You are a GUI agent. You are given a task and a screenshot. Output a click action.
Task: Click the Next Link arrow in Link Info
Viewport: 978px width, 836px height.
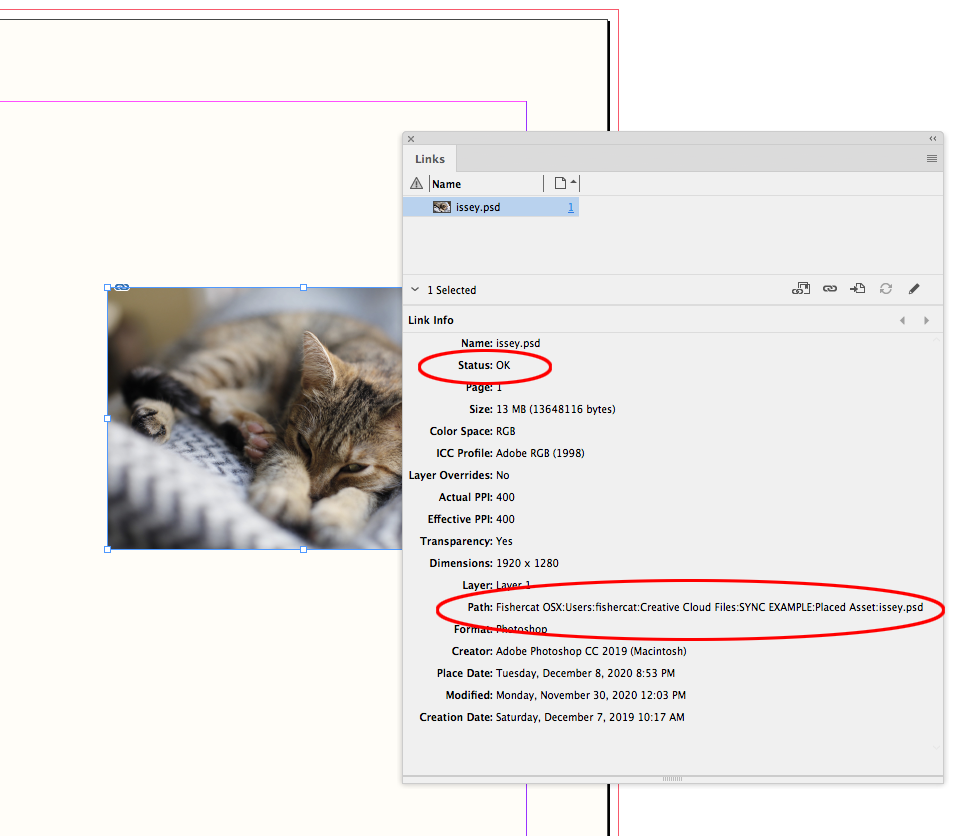[x=926, y=320]
